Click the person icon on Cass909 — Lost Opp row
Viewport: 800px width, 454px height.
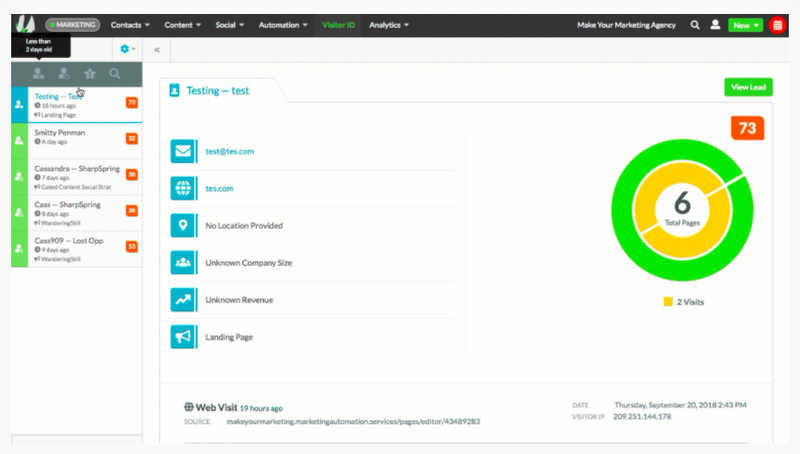[x=19, y=249]
